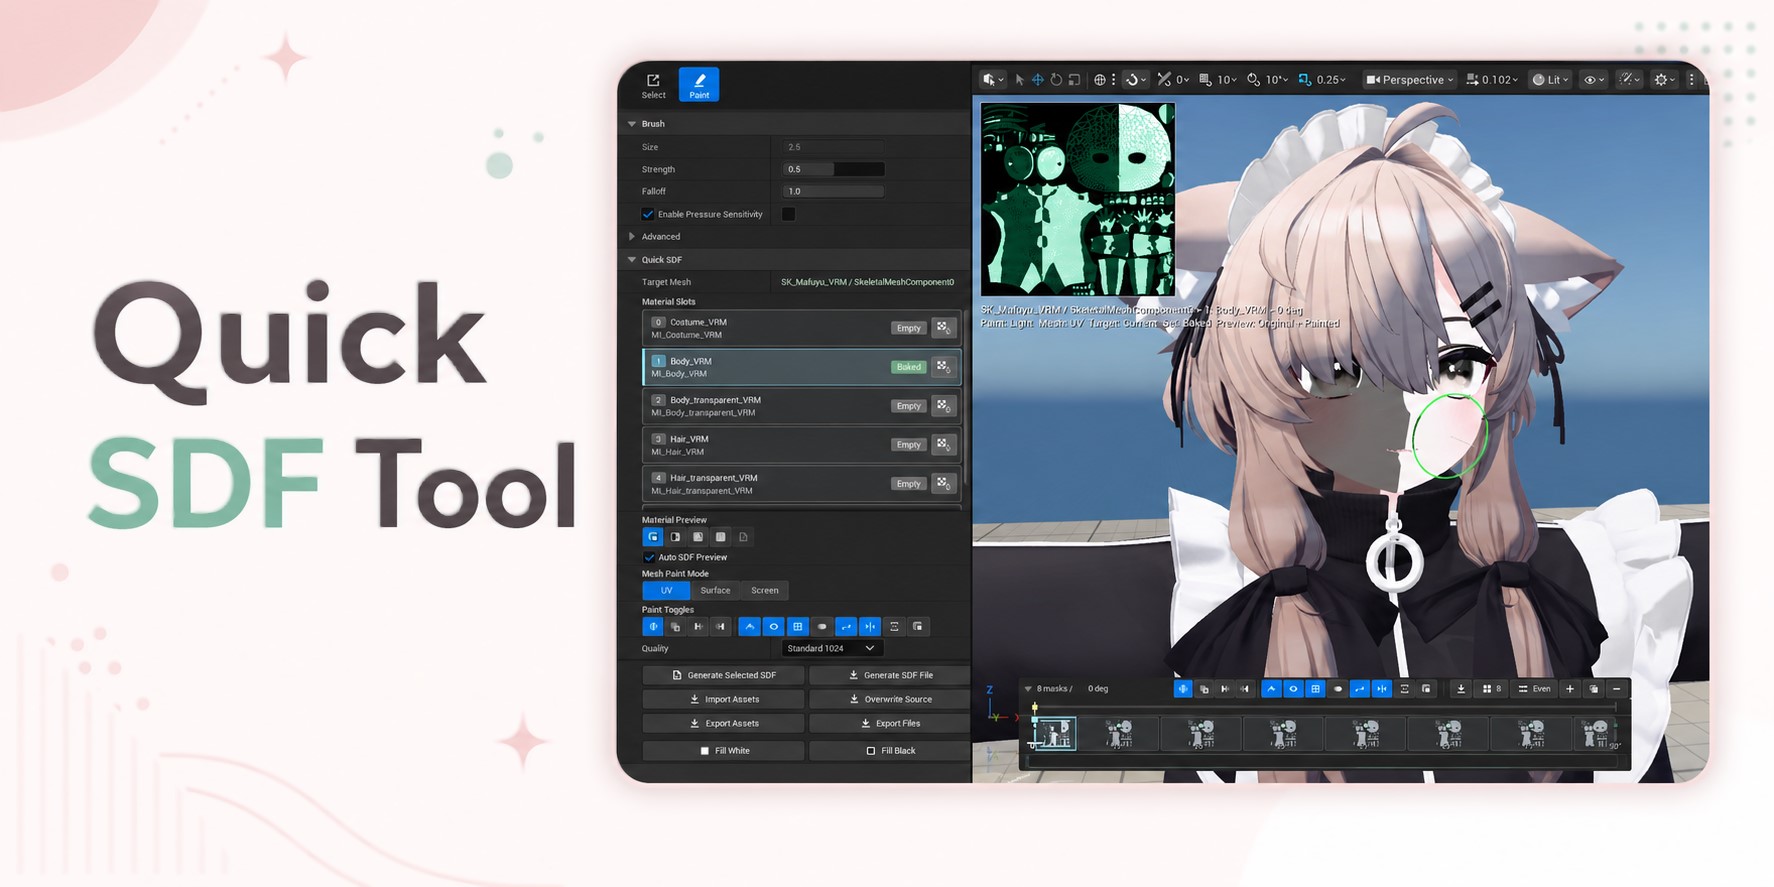Uncheck the Auto SDF Preview checkbox

[x=649, y=557]
